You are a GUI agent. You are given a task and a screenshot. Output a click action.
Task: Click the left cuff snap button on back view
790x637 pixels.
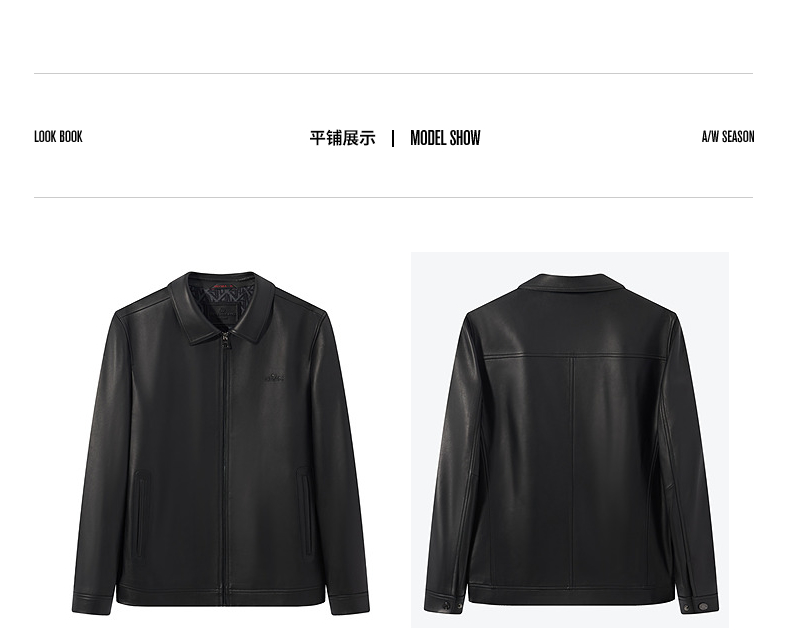(445, 605)
